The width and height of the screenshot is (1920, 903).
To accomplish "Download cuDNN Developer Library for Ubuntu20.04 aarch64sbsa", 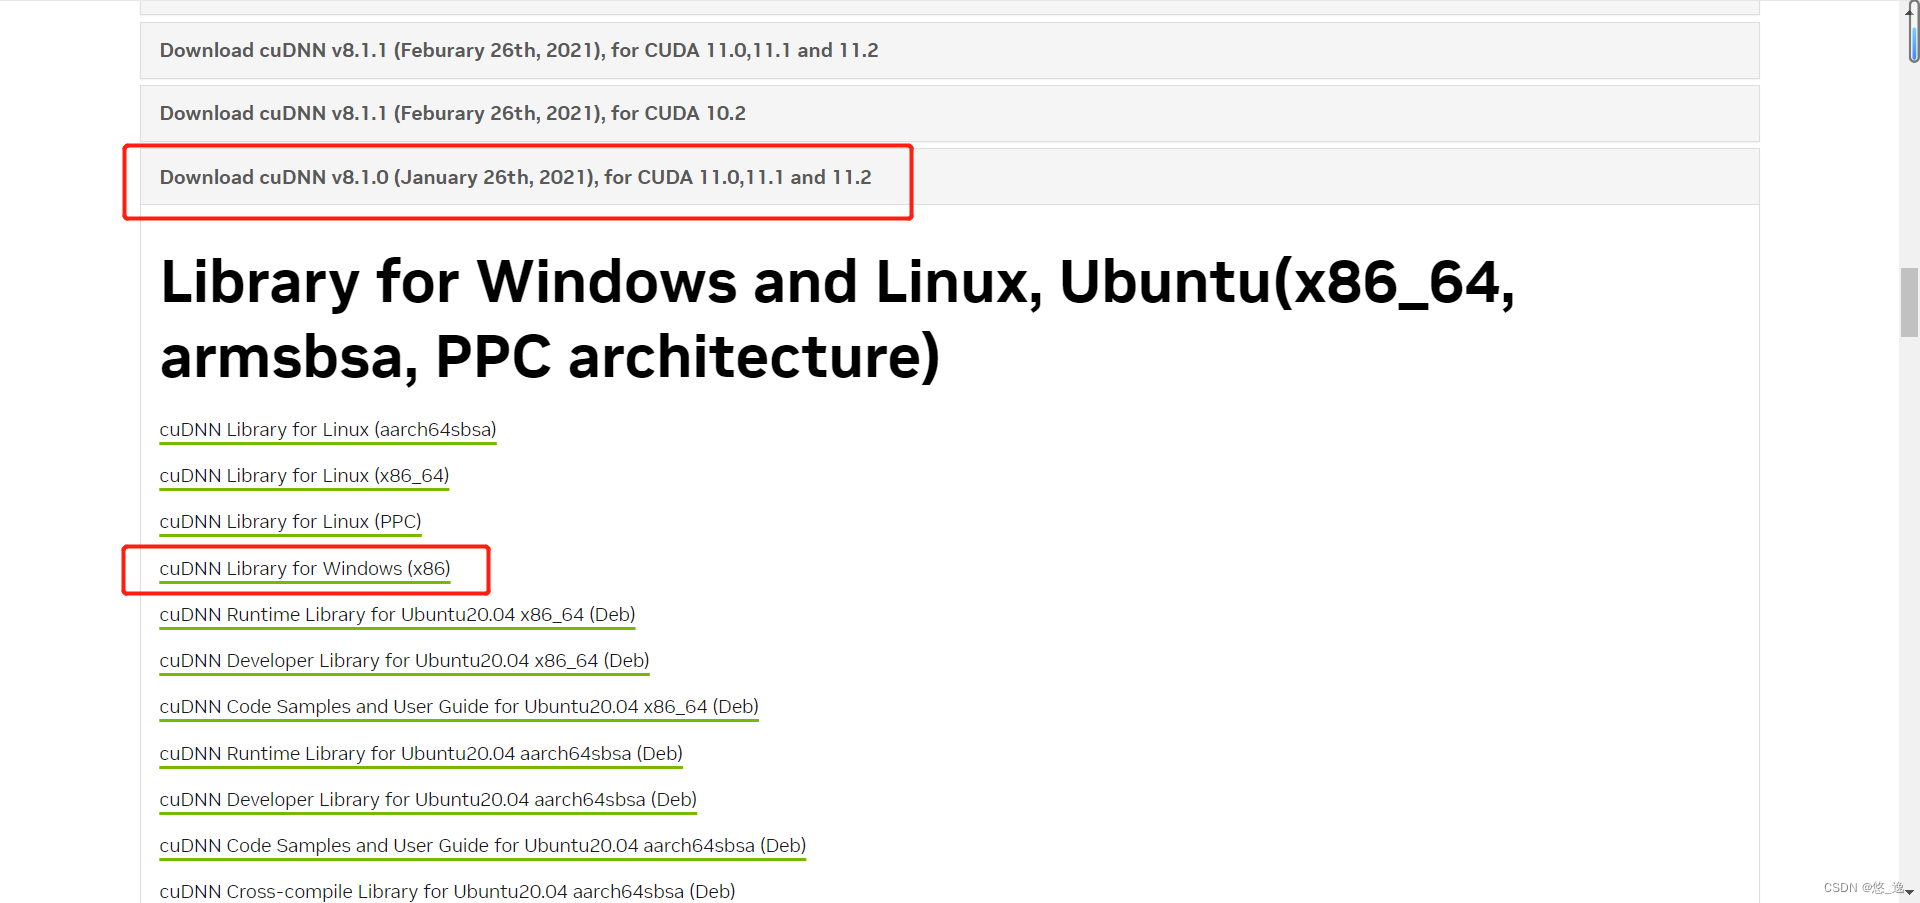I will (x=428, y=799).
